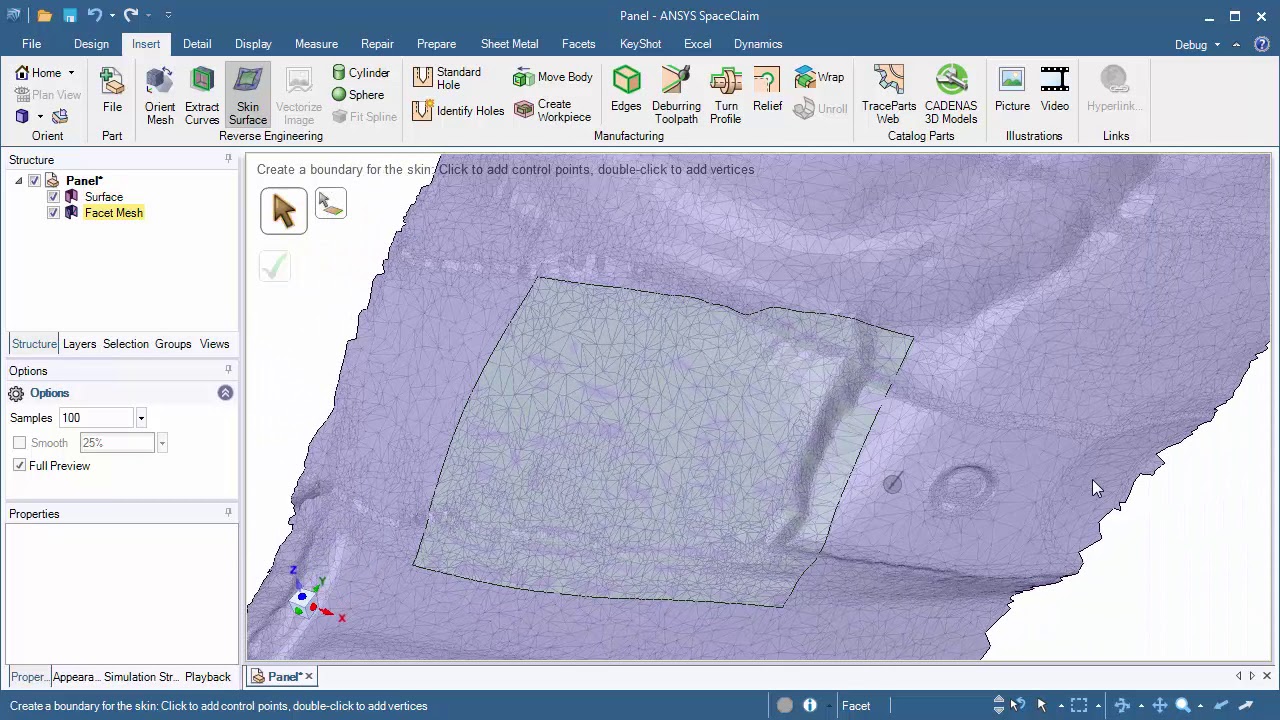Insert a Video illustration
Image resolution: width=1280 pixels, height=720 pixels.
click(1055, 90)
